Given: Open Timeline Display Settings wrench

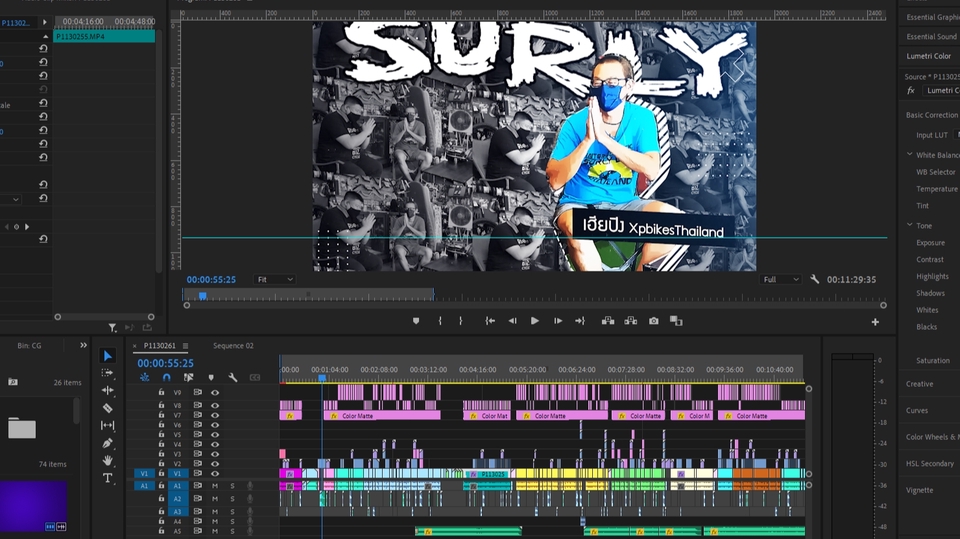Looking at the screenshot, I should pos(233,377).
